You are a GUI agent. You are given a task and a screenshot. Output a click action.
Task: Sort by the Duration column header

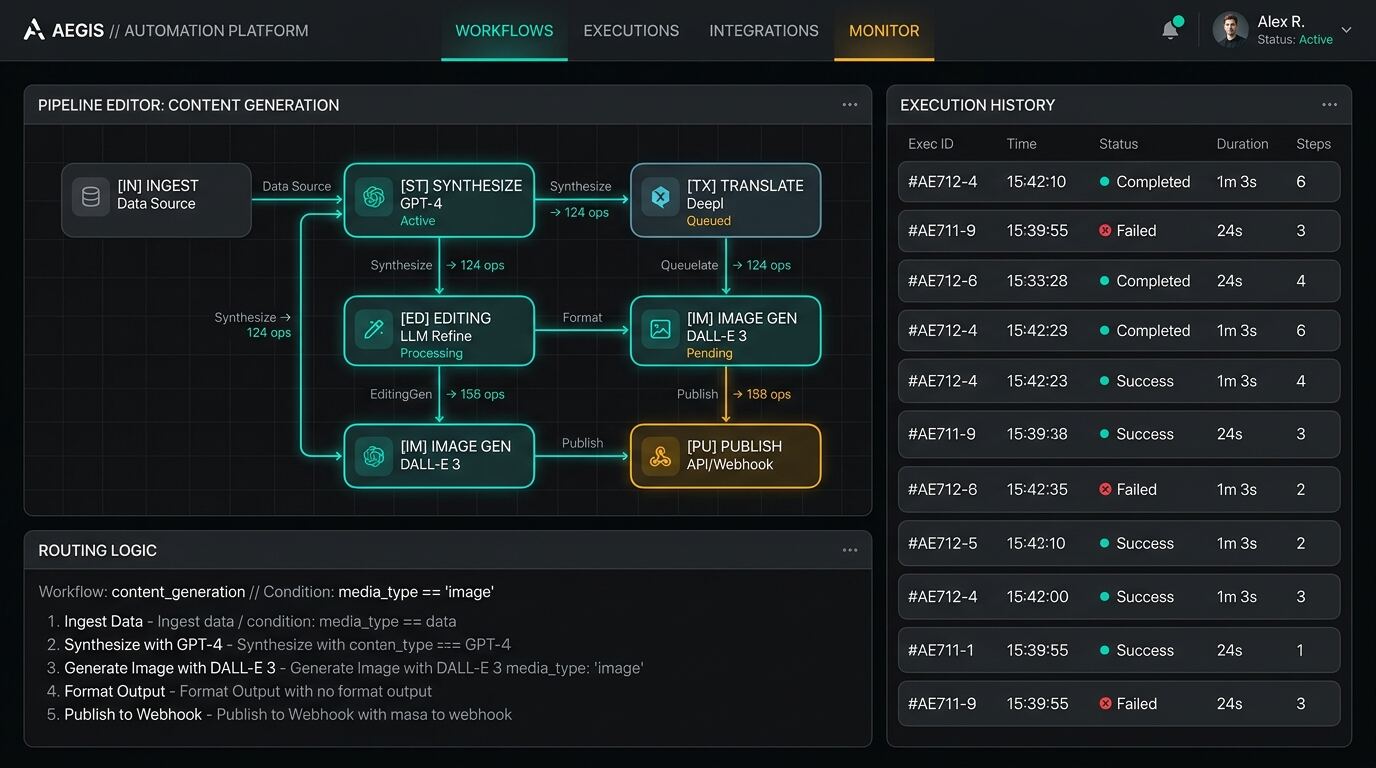[x=1242, y=144]
